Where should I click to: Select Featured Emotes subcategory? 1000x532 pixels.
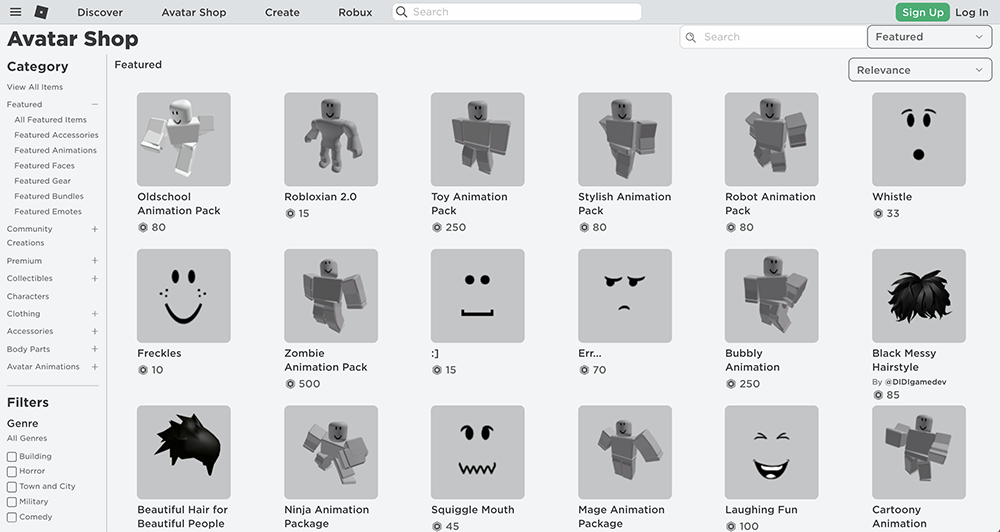click(x=48, y=212)
